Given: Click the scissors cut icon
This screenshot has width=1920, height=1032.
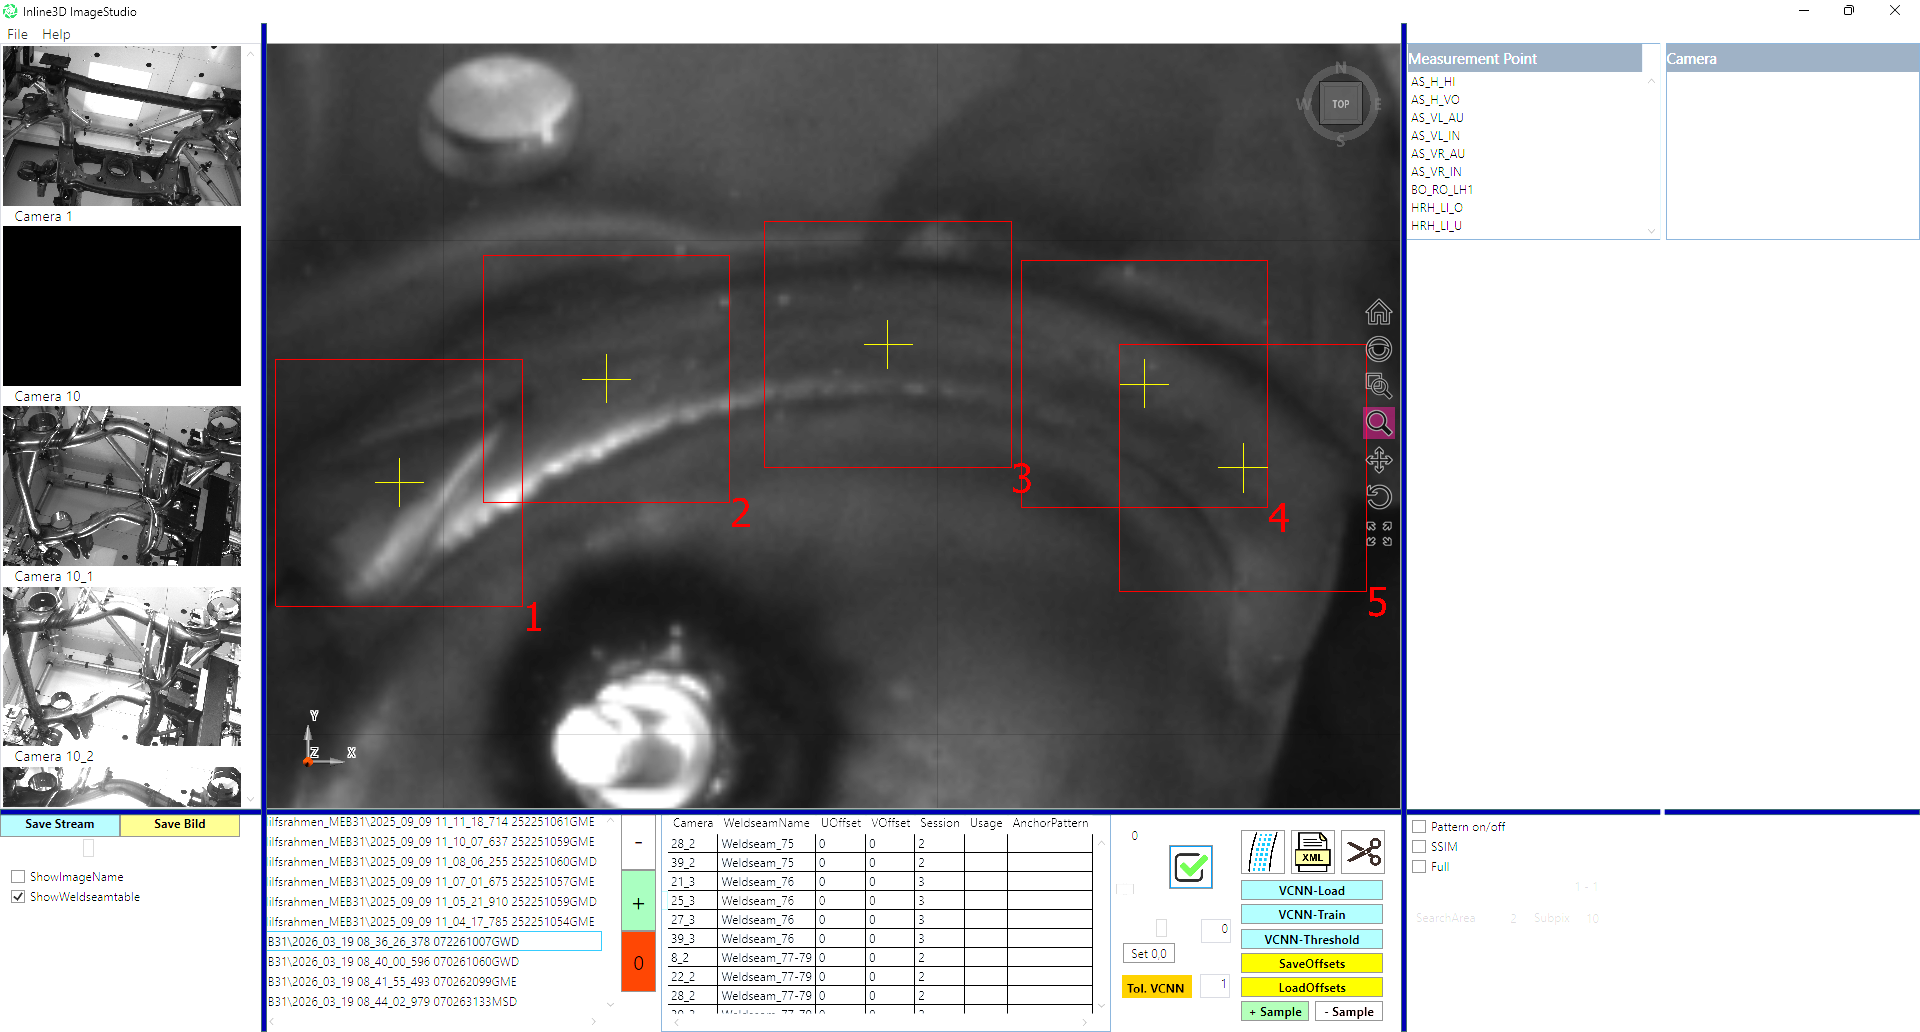Looking at the screenshot, I should tap(1362, 852).
